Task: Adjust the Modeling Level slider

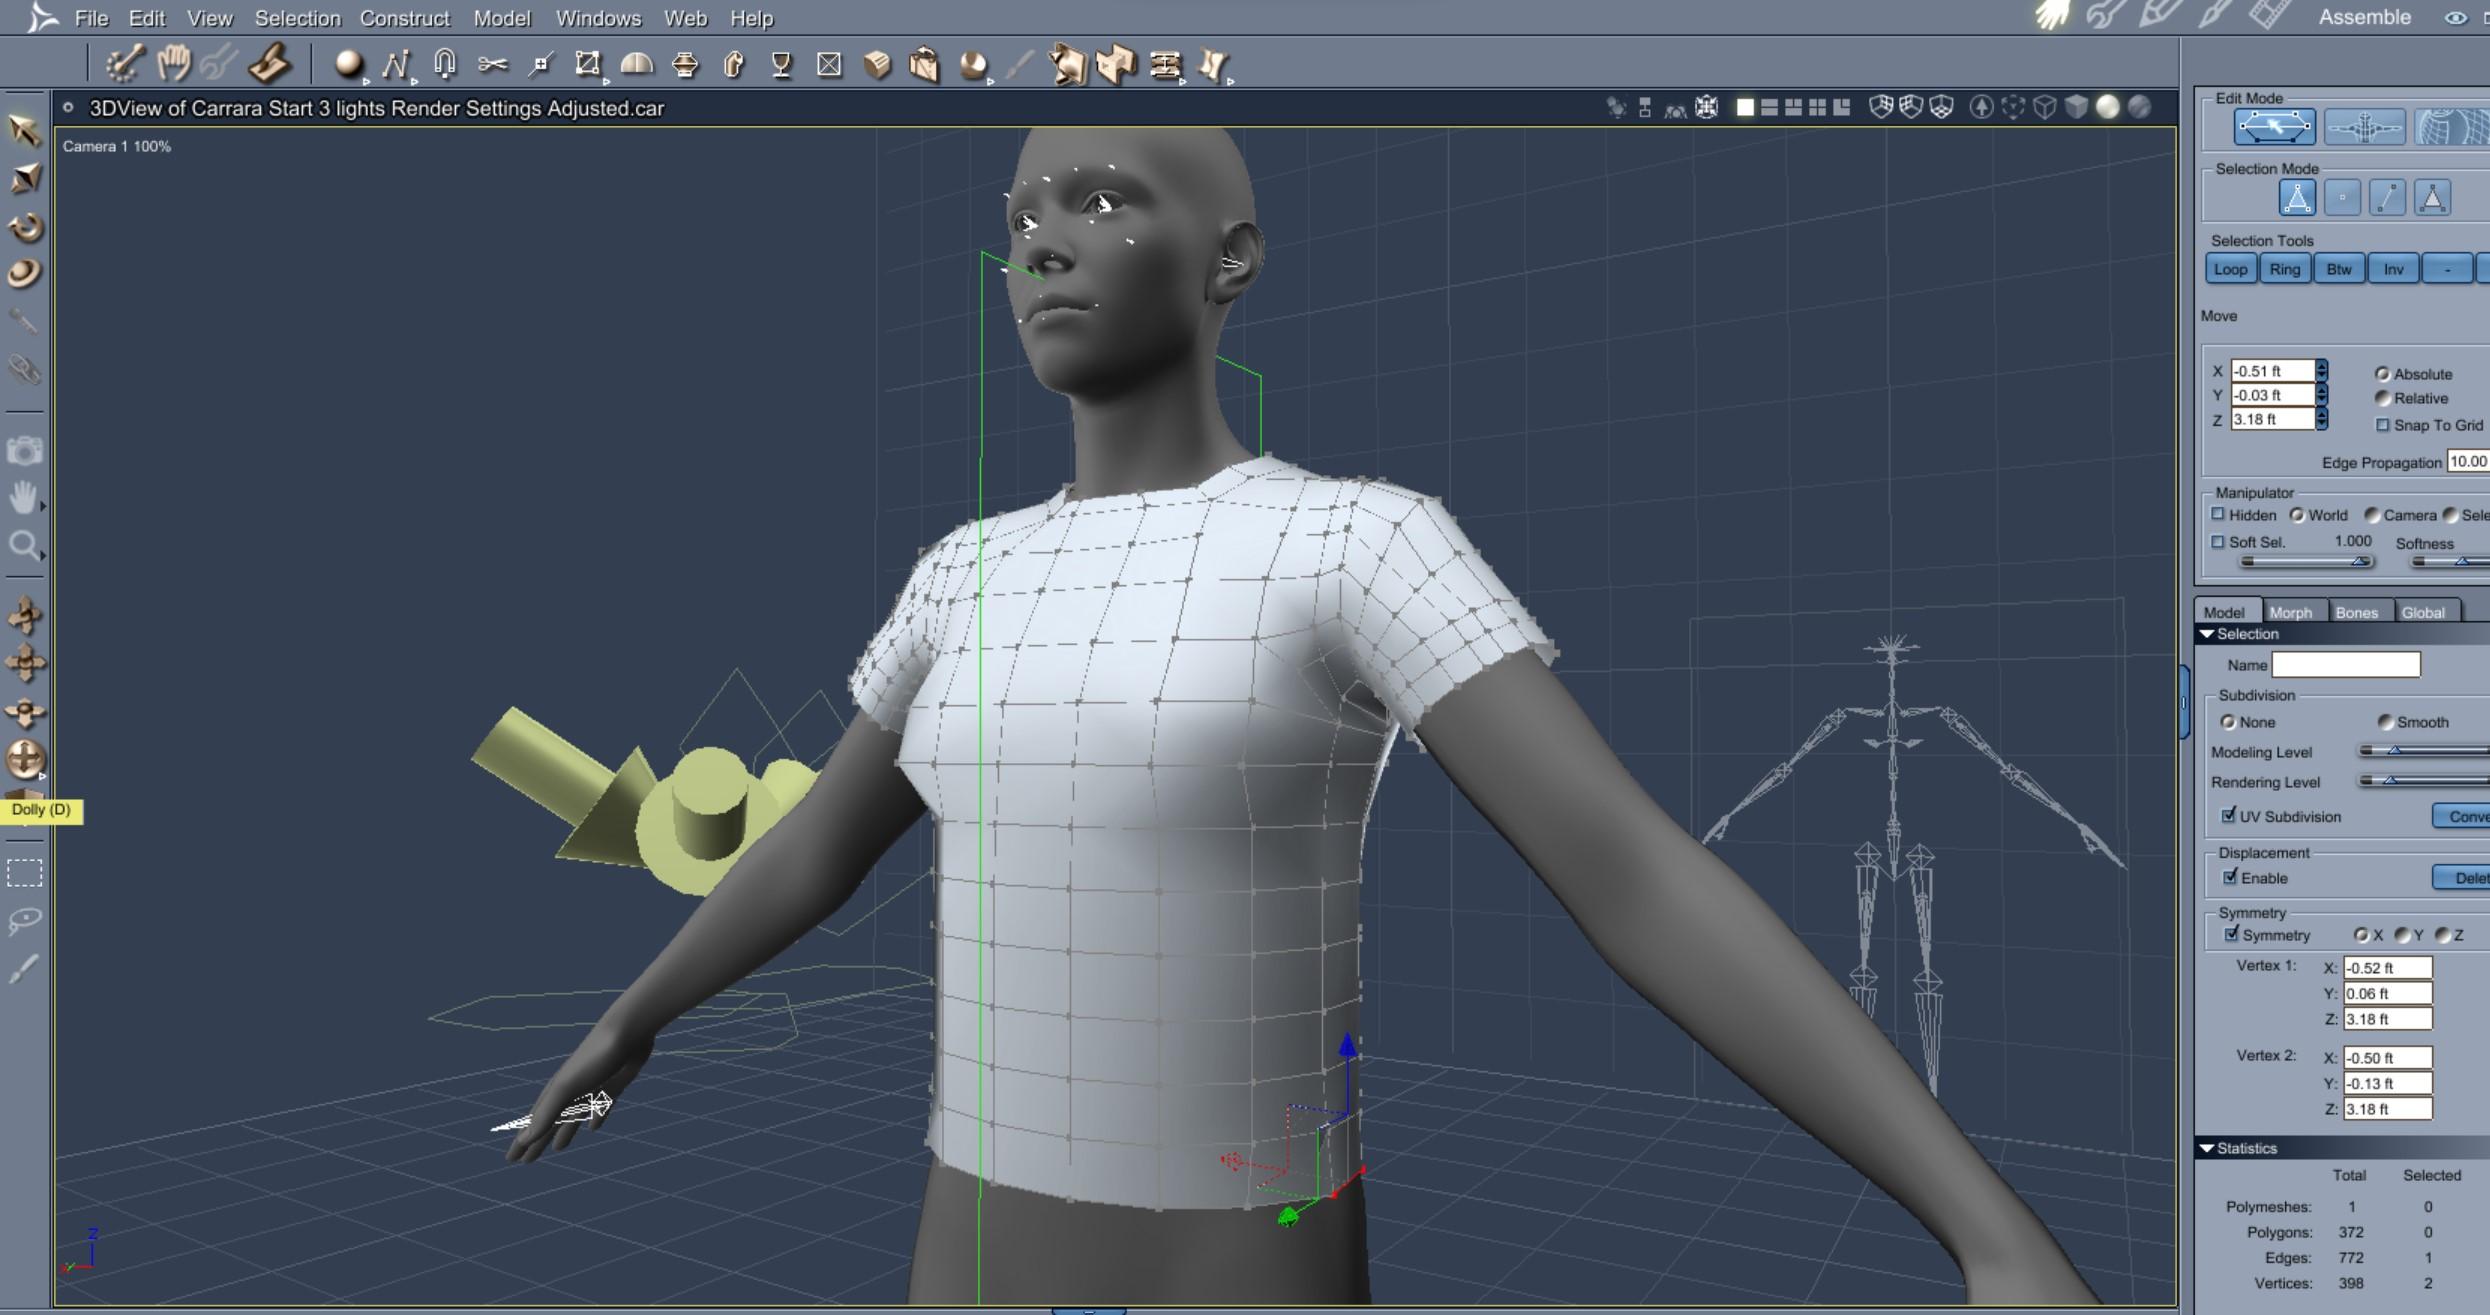Action: (2394, 751)
